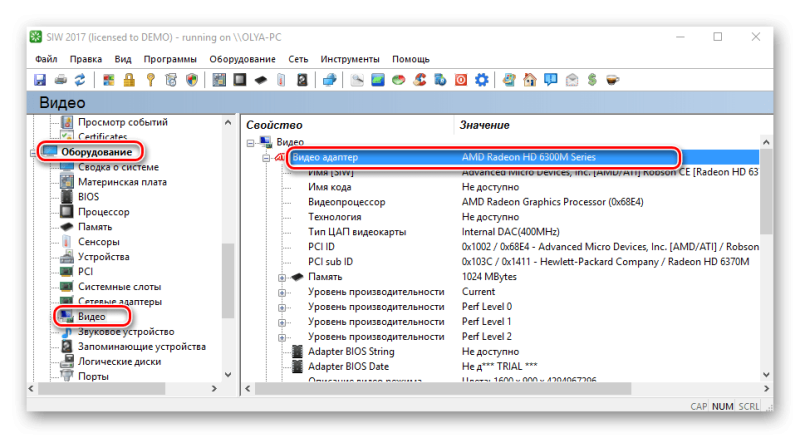Screen dimensions: 800x438
Task: Click the coffee cup toolbar icon
Action: coord(611,79)
